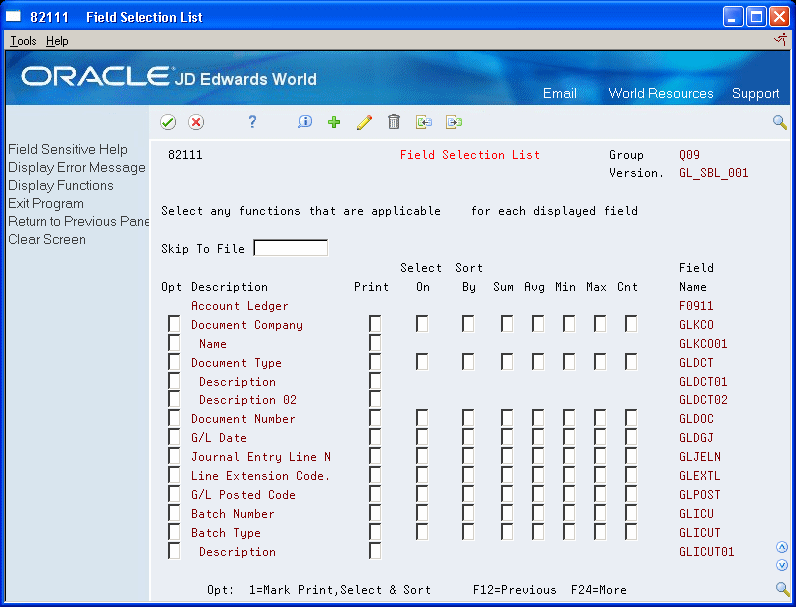Screen dimensions: 796x607
Task: Click Return to Previous Panel
Action: (79, 221)
